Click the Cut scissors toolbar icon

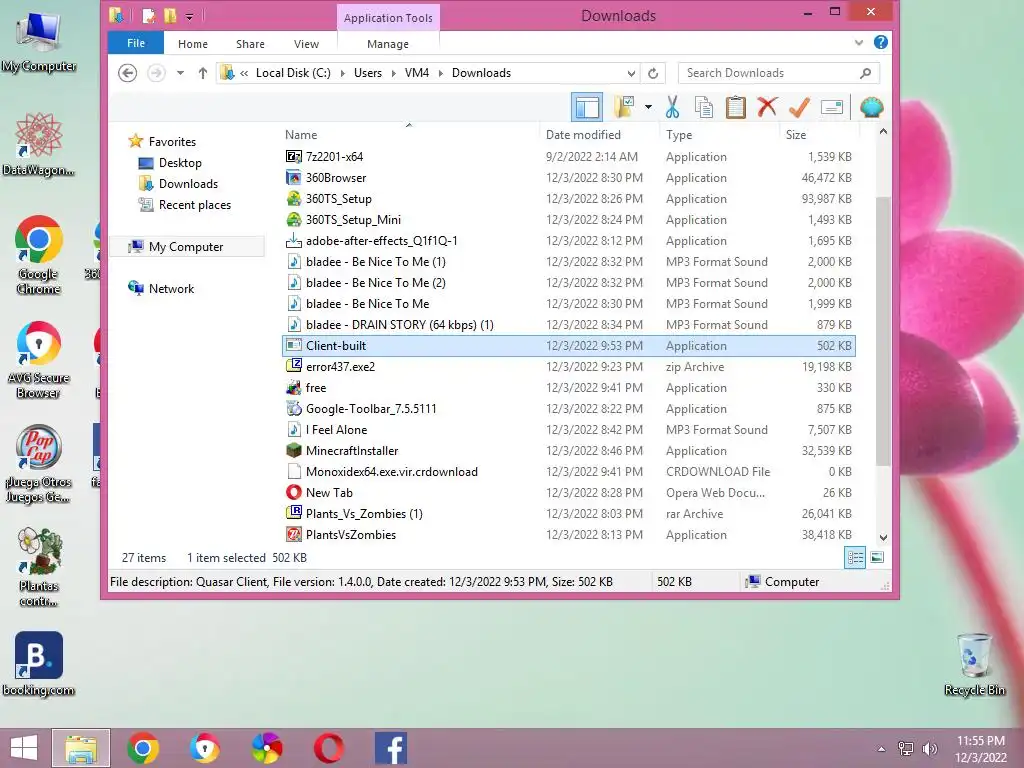click(672, 107)
